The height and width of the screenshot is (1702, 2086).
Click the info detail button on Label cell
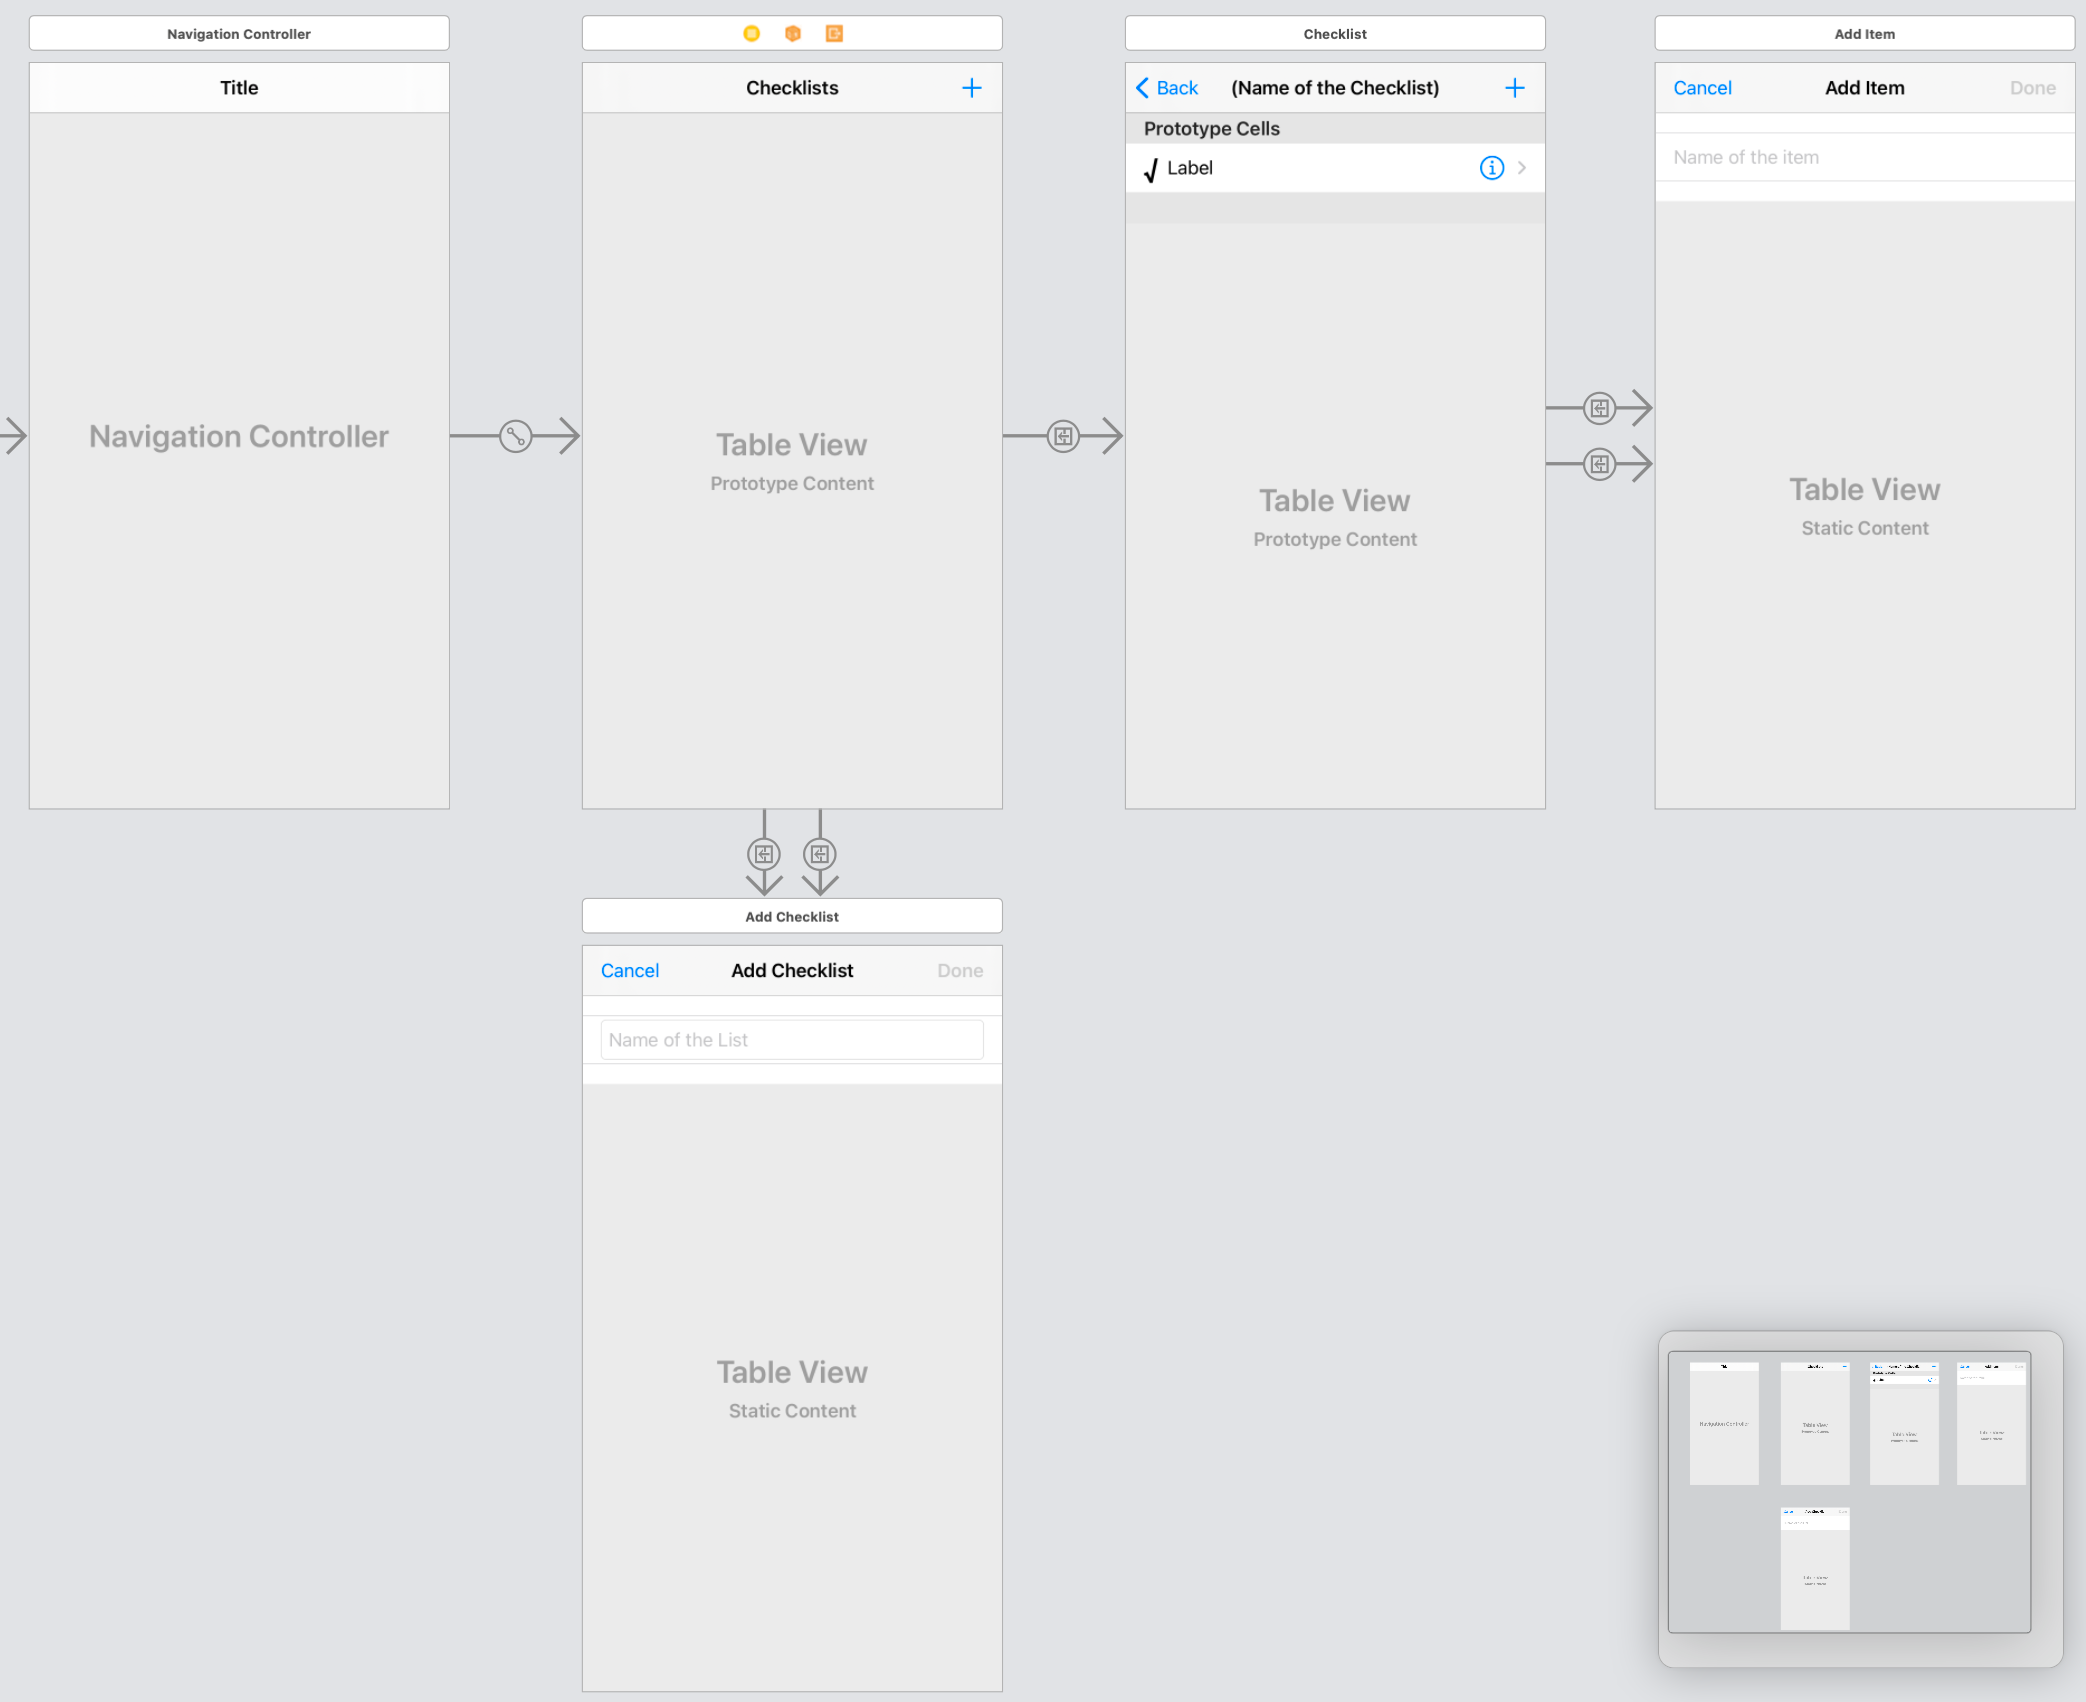point(1491,168)
